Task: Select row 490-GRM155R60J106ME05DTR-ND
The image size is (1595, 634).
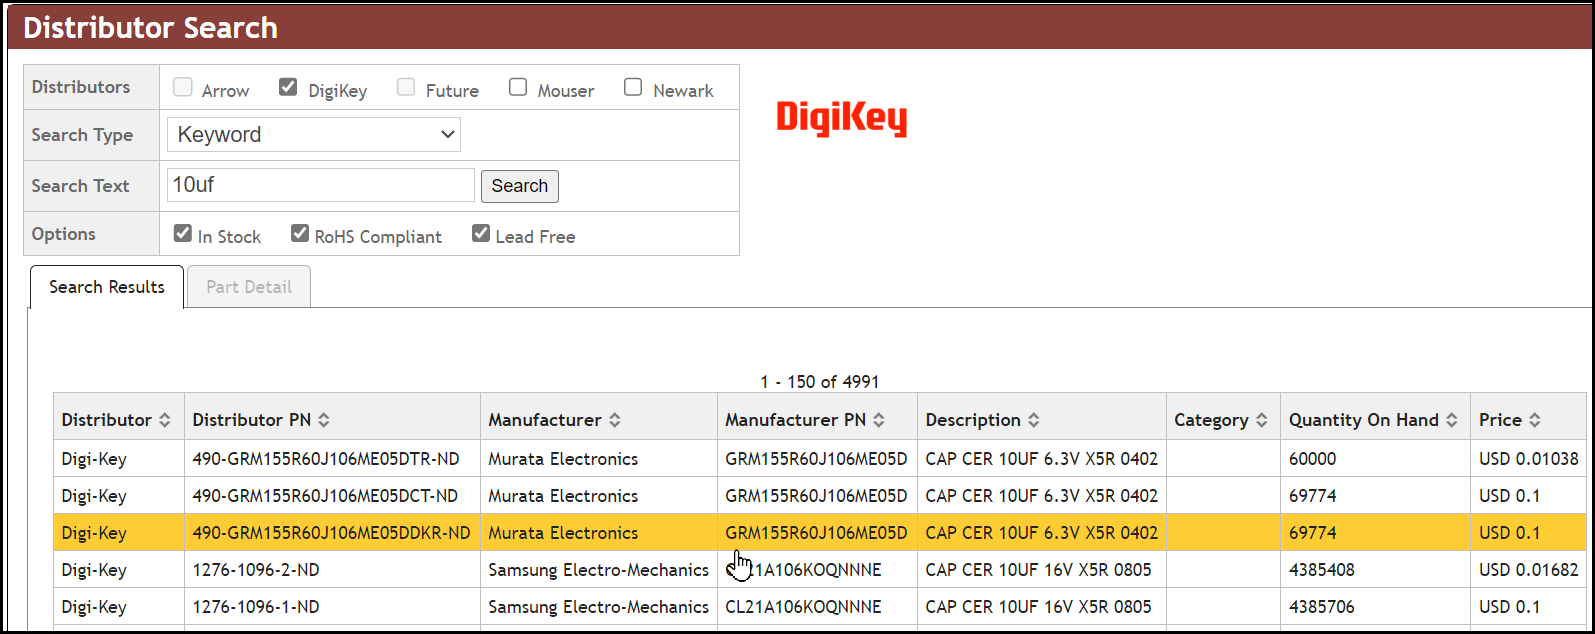Action: 820,459
